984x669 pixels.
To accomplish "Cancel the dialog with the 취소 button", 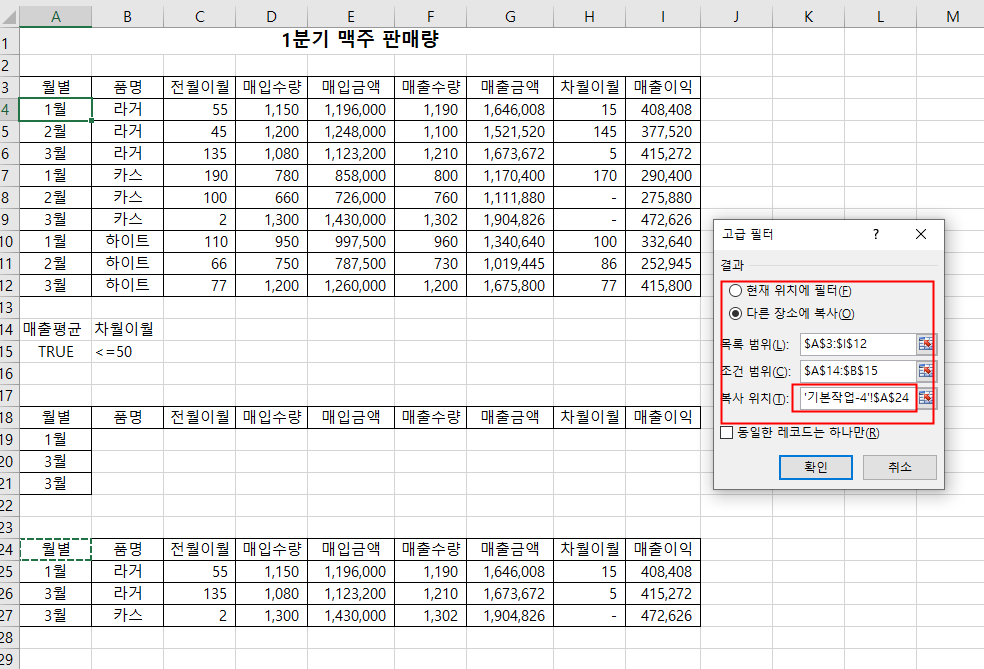I will click(899, 467).
